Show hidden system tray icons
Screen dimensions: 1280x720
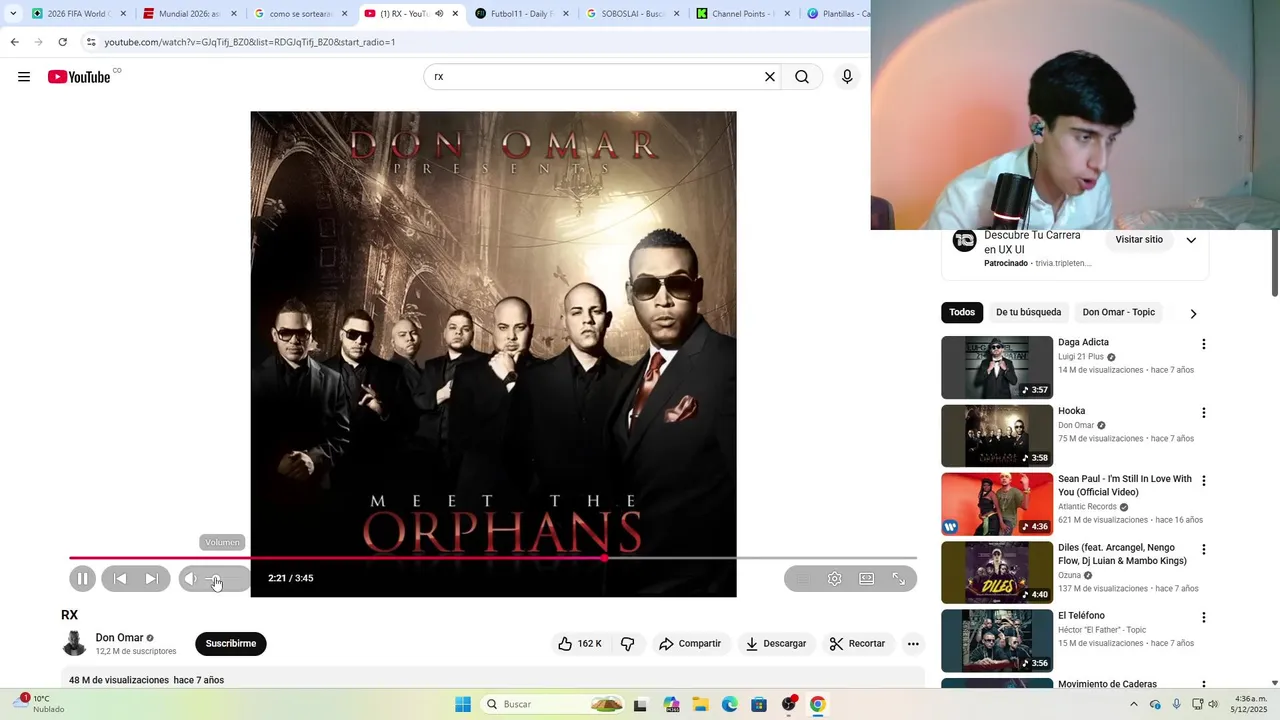pos(1133,704)
